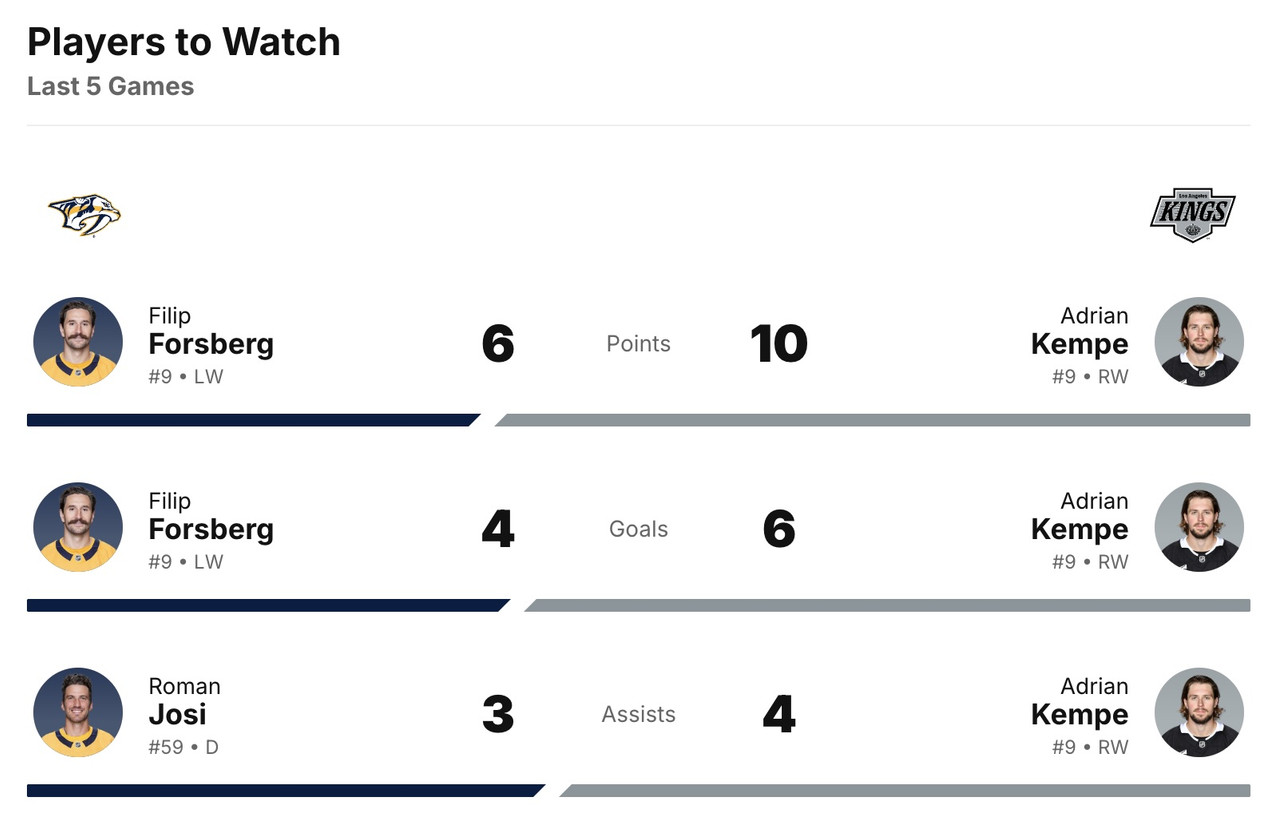Click Kempe's headshot in the Assists row
This screenshot has width=1279, height=821.
click(x=1199, y=712)
